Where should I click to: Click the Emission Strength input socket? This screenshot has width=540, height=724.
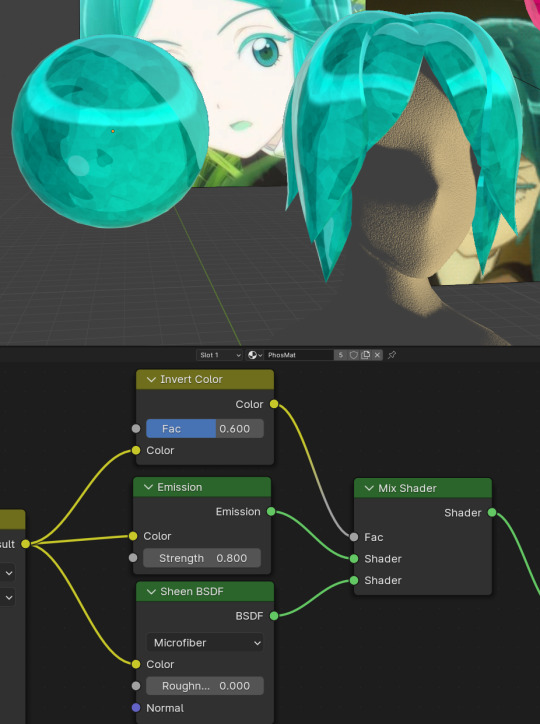pyautogui.click(x=133, y=558)
